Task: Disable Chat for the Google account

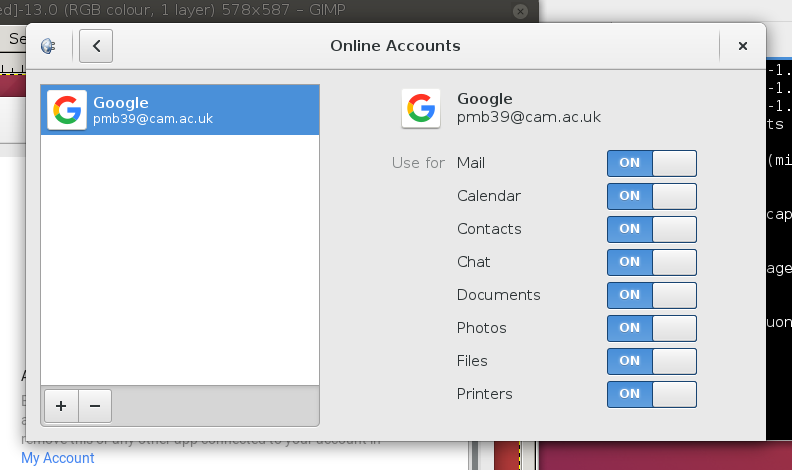Action: coord(651,262)
